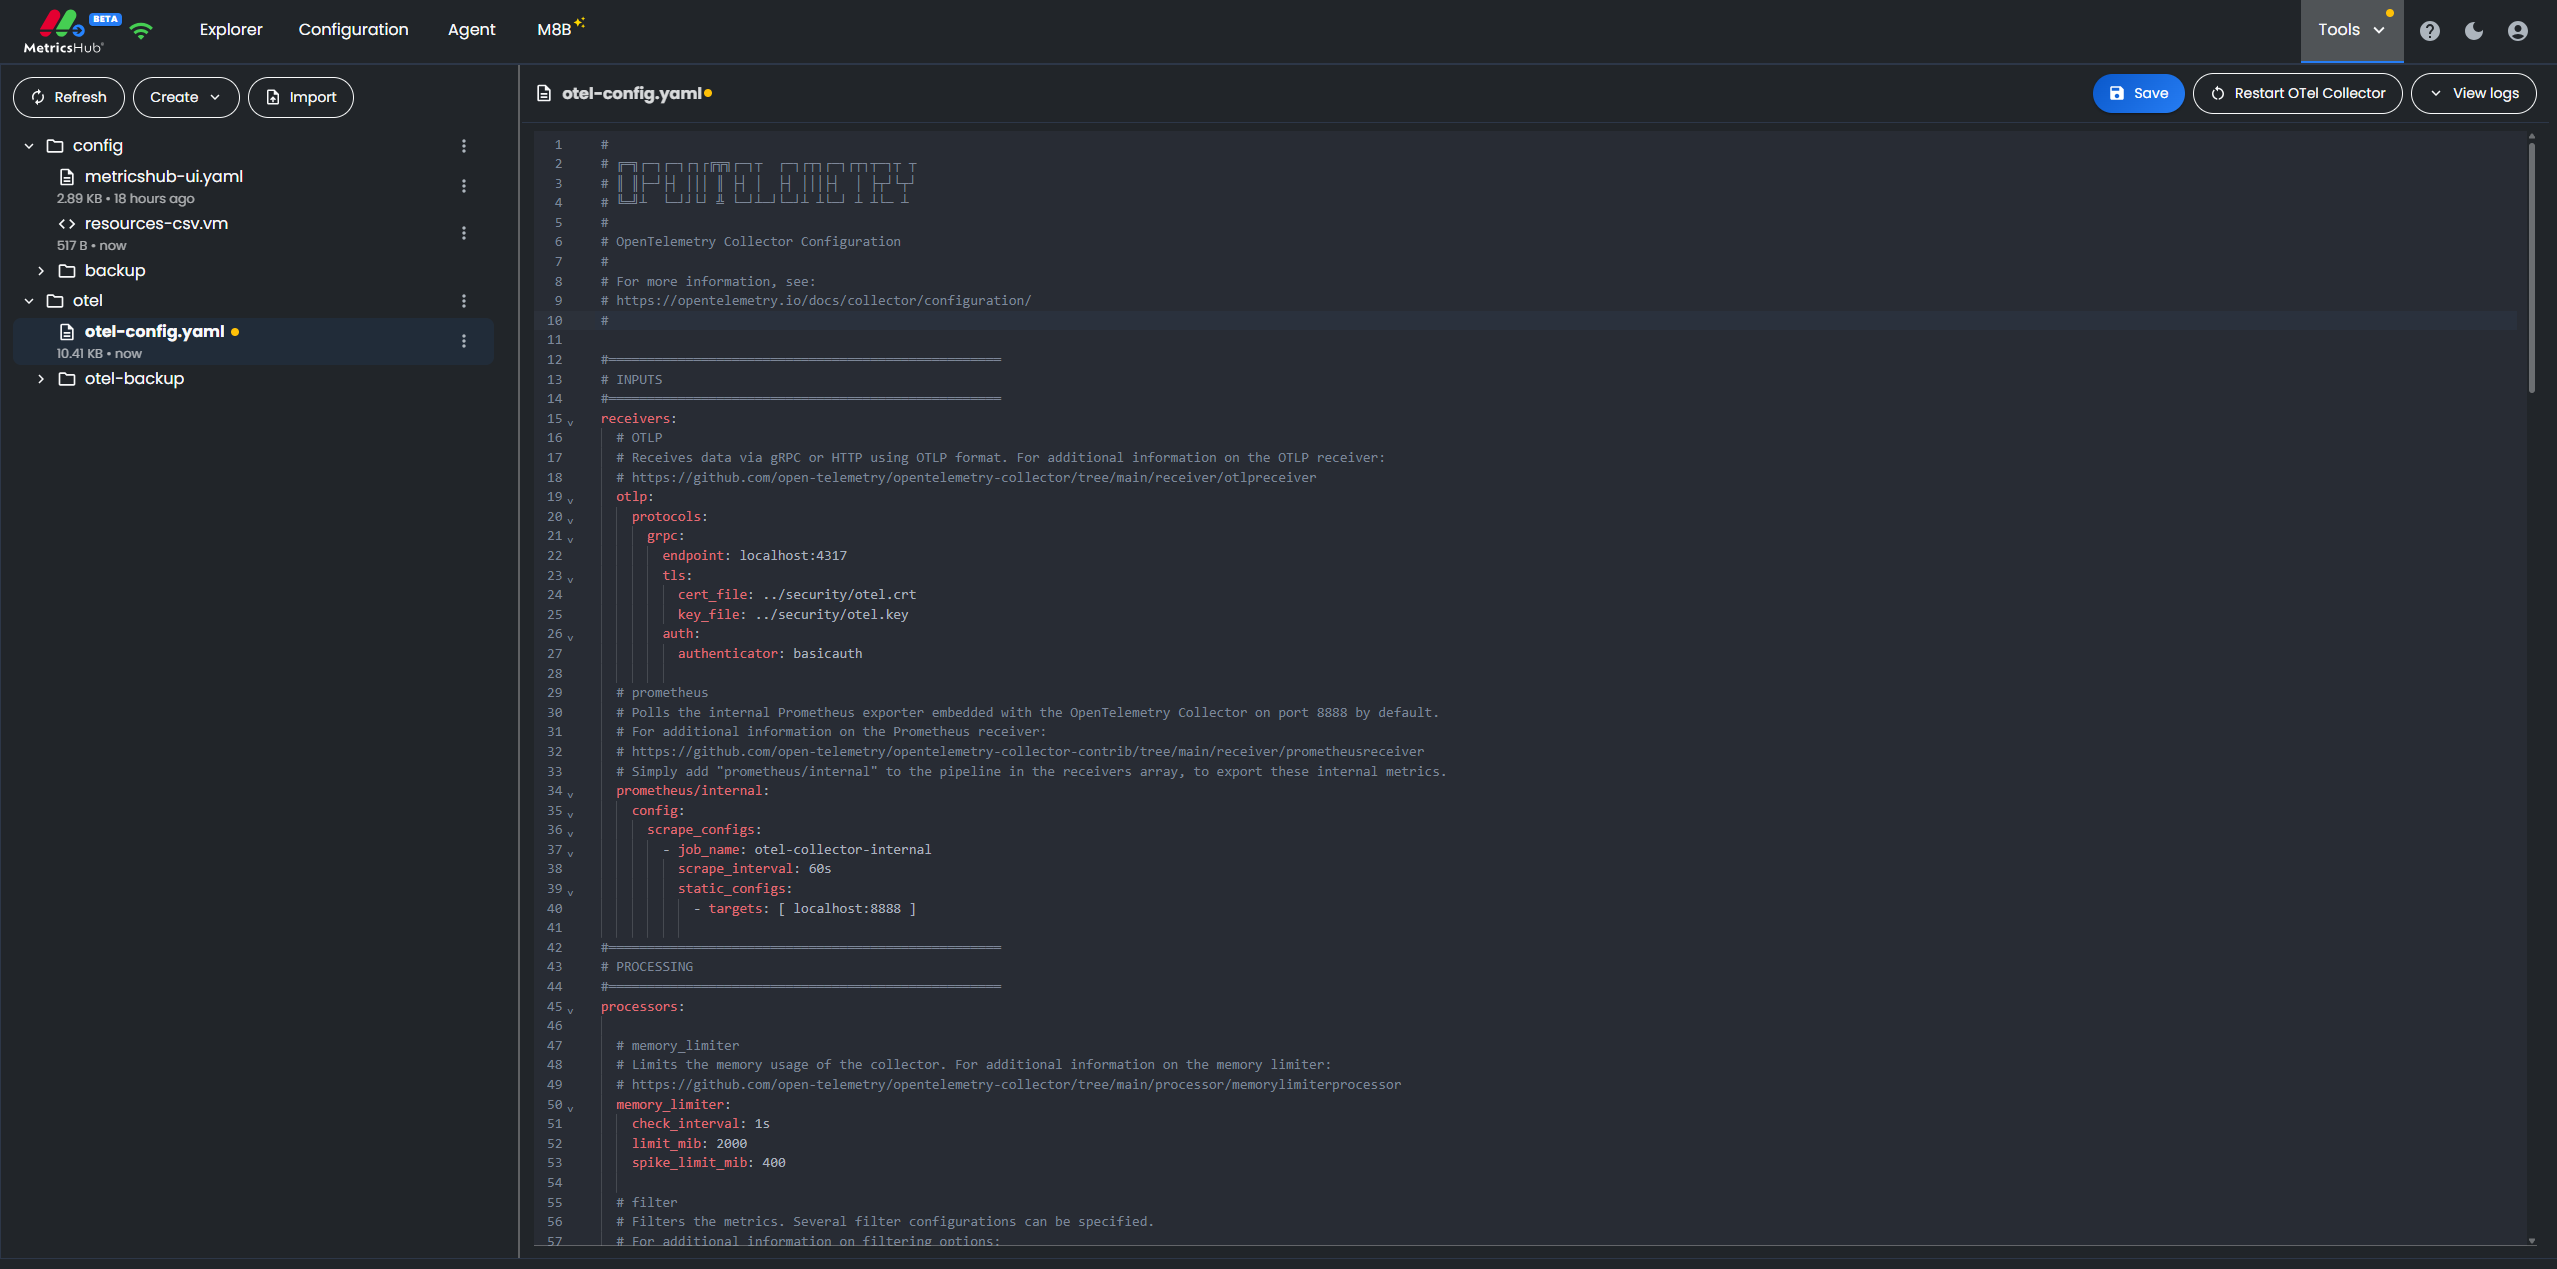The image size is (2557, 1269).
Task: Fold the grpc block at line 21
Action: [x=571, y=538]
